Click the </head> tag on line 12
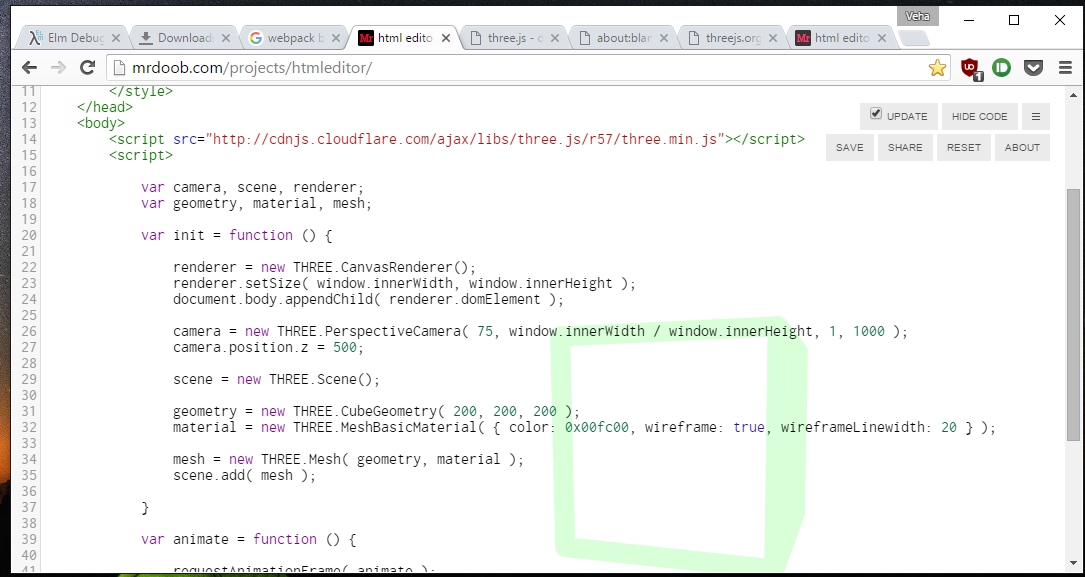Image resolution: width=1085 pixels, height=577 pixels. click(x=104, y=107)
